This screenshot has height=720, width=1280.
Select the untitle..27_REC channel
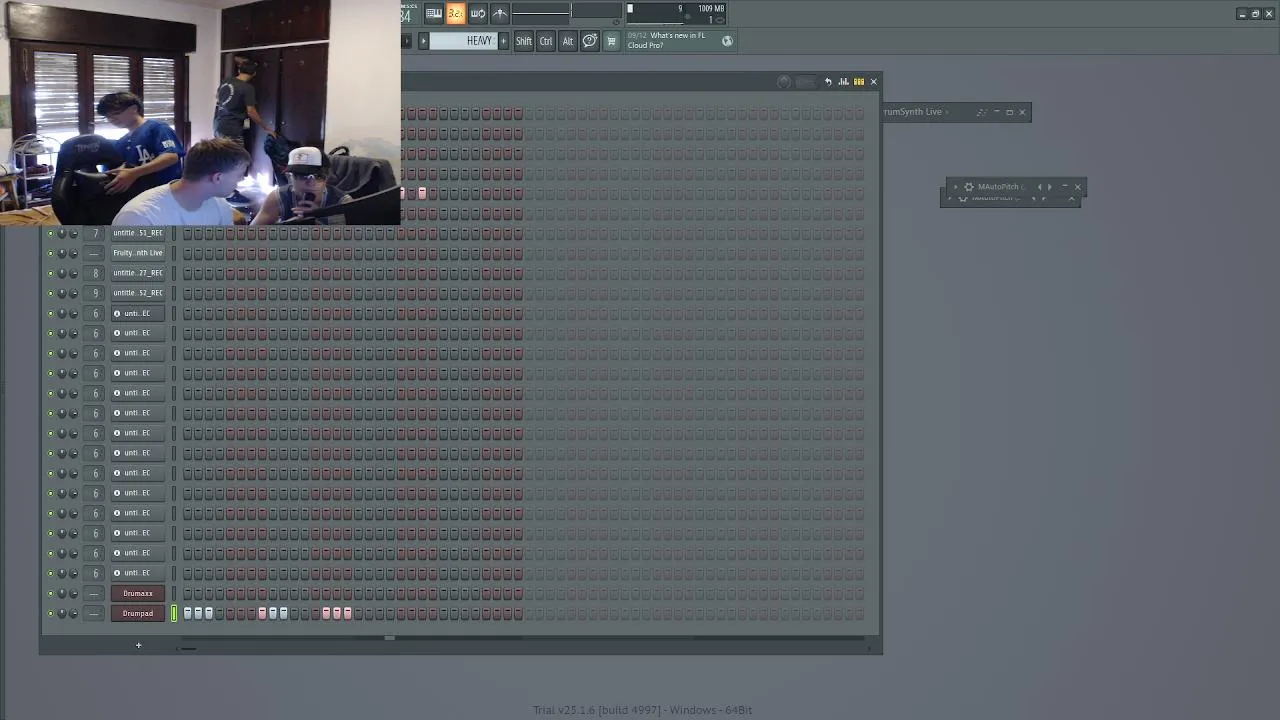(x=138, y=273)
